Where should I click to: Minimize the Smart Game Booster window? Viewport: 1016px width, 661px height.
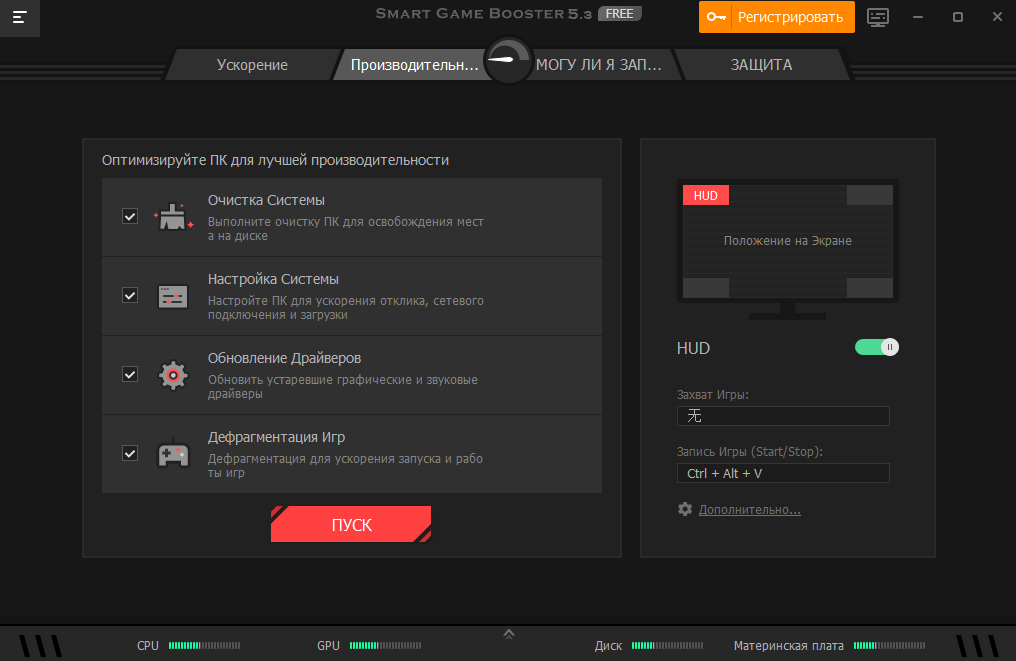pyautogui.click(x=918, y=17)
